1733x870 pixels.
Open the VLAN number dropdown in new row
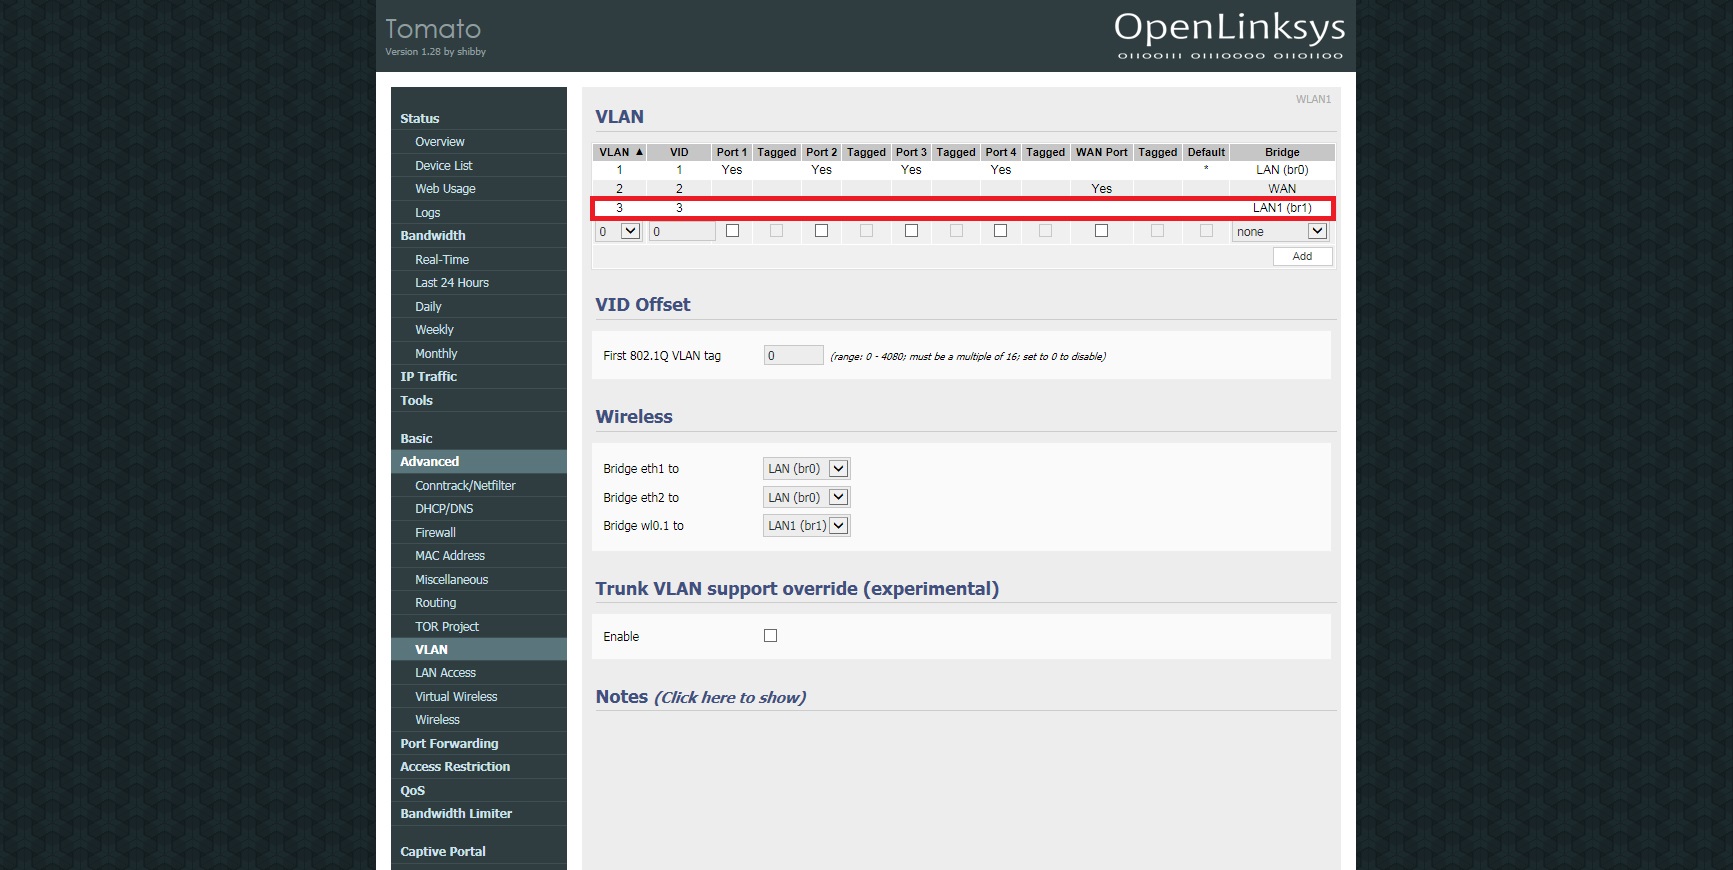pyautogui.click(x=618, y=232)
